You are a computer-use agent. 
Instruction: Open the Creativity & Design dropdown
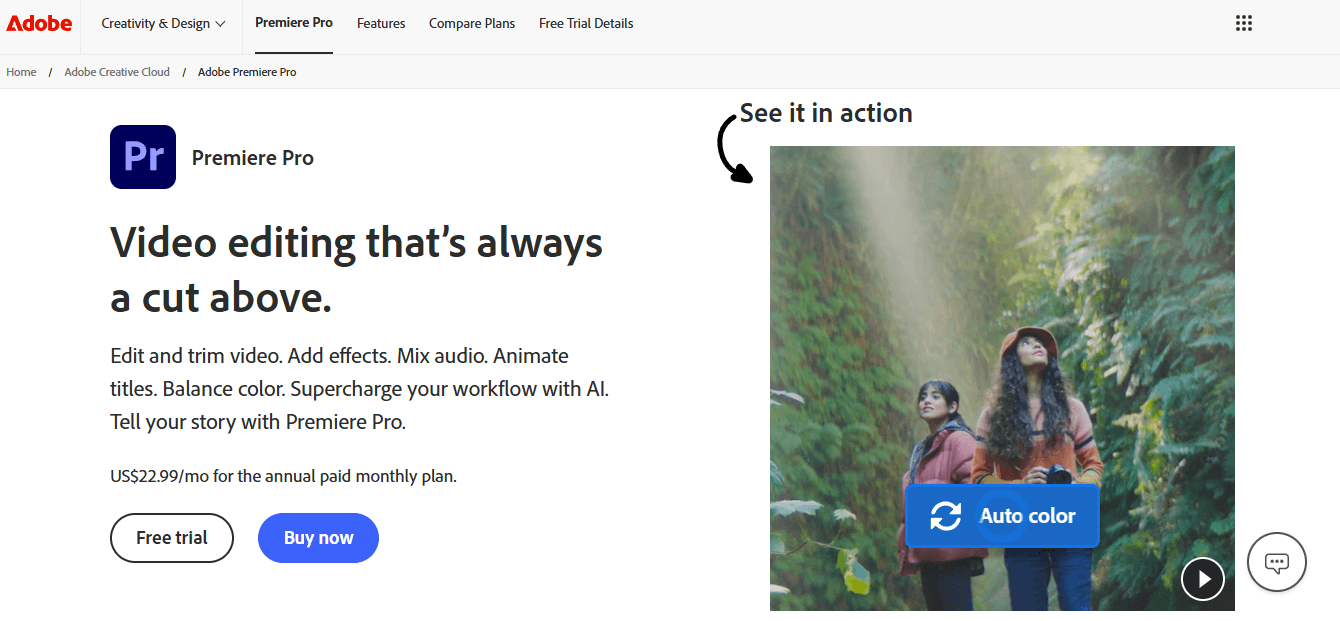pyautogui.click(x=161, y=22)
